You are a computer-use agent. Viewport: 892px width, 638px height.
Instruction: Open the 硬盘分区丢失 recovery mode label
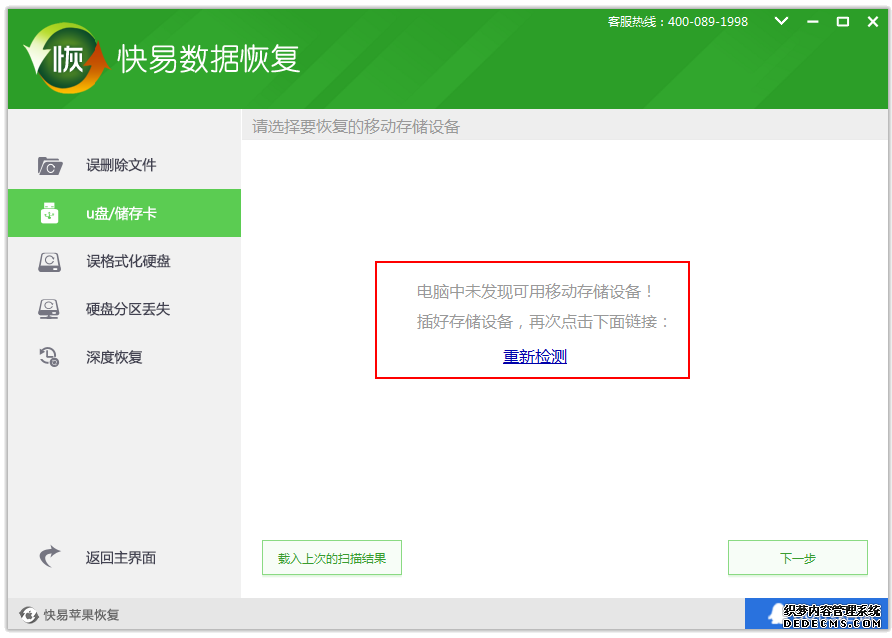(128, 310)
